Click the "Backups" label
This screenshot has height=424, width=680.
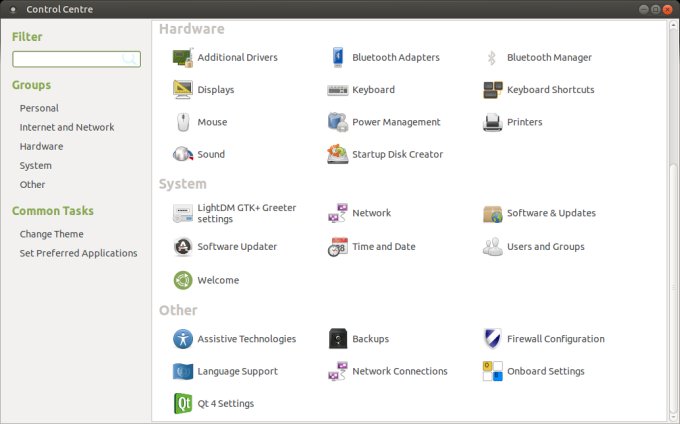coord(371,339)
